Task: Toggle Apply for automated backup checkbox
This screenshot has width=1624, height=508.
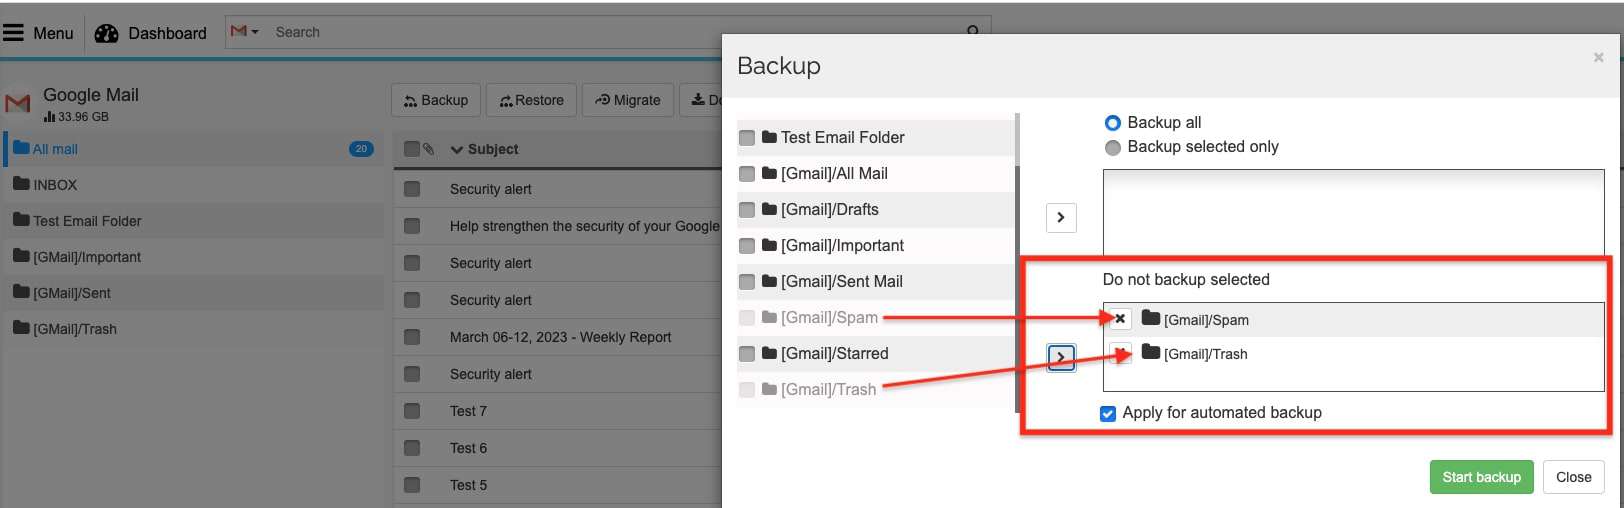Action: (x=1108, y=414)
